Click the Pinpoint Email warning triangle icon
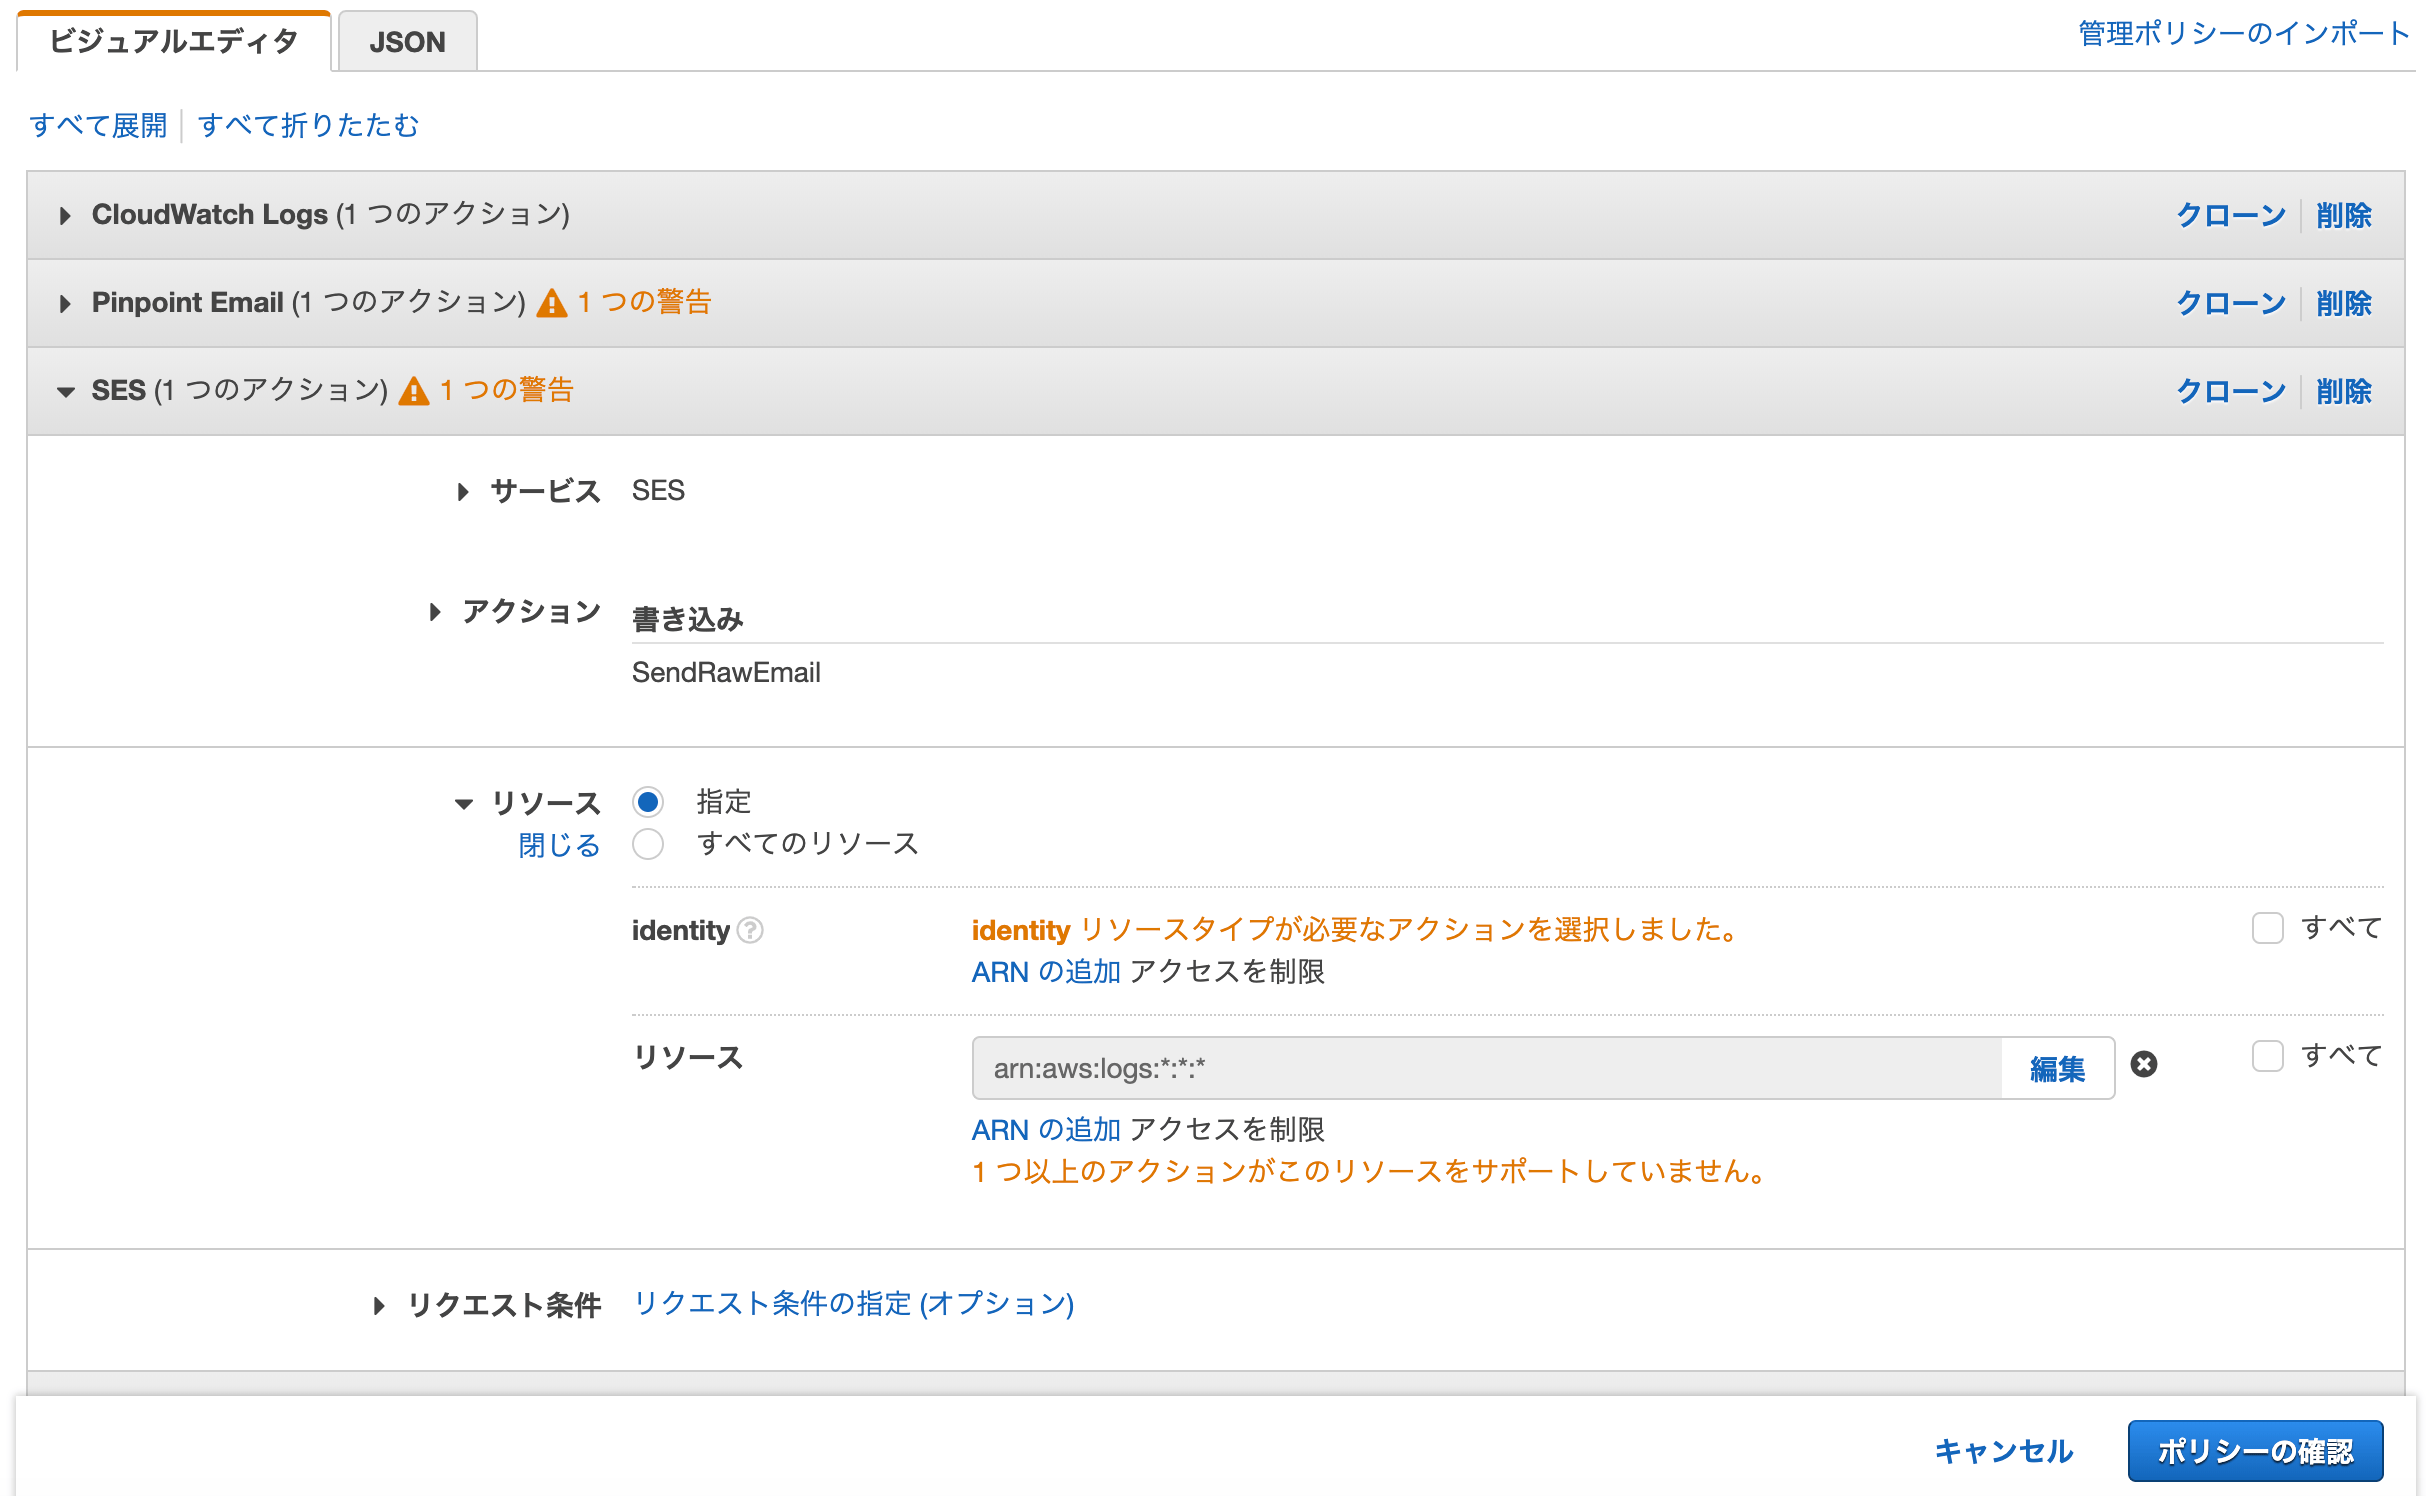 click(x=551, y=303)
